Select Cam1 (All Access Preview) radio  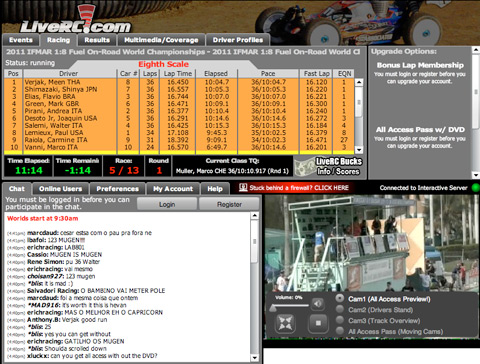pos(340,298)
